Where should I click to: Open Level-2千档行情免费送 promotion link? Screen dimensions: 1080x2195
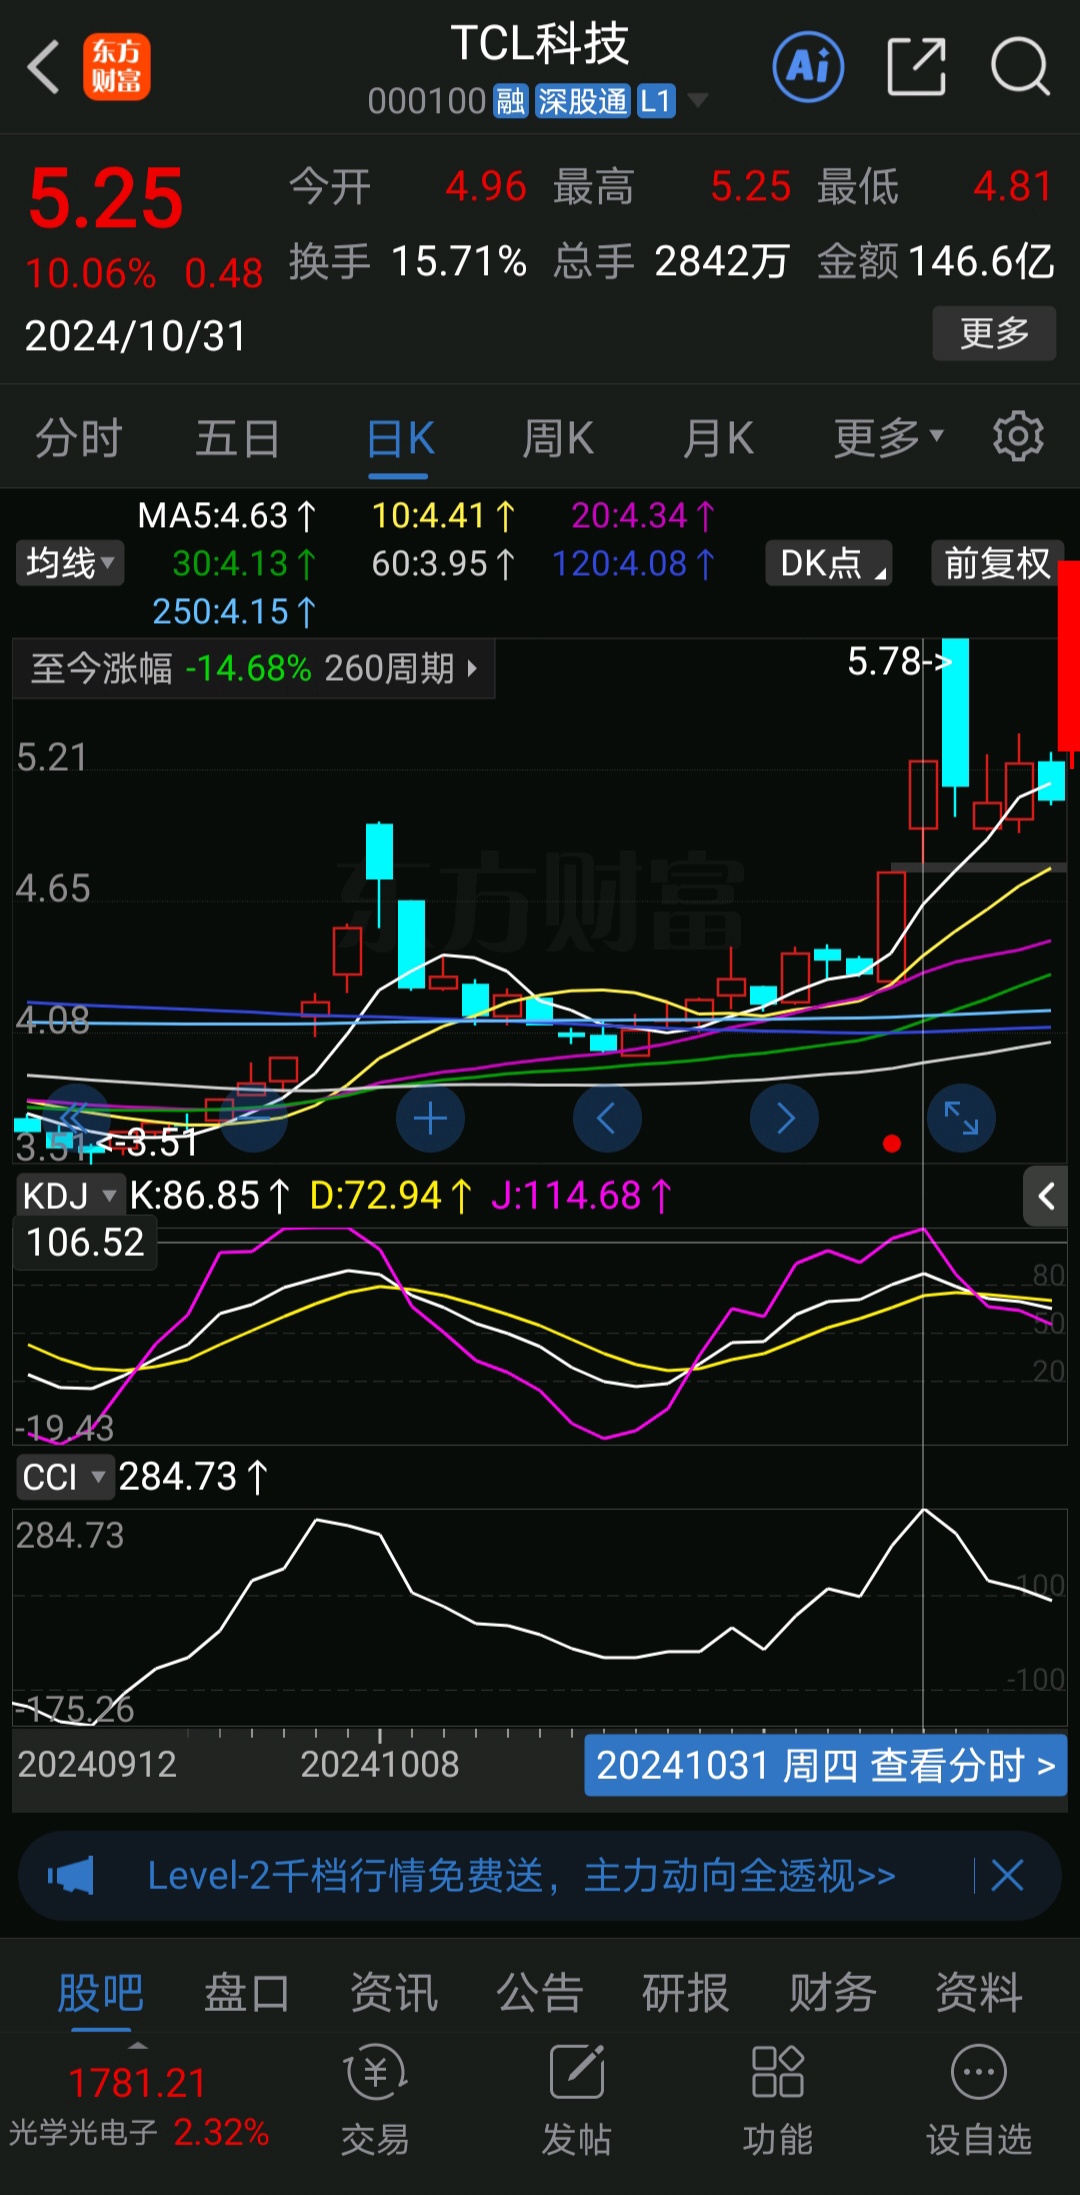click(521, 1876)
